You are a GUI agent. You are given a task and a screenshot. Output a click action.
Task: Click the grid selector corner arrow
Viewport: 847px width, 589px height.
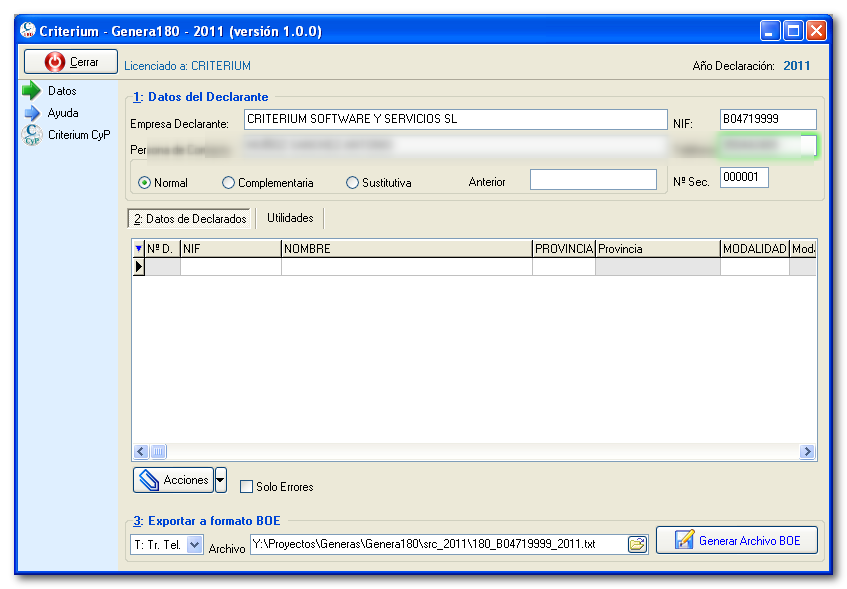click(138, 249)
